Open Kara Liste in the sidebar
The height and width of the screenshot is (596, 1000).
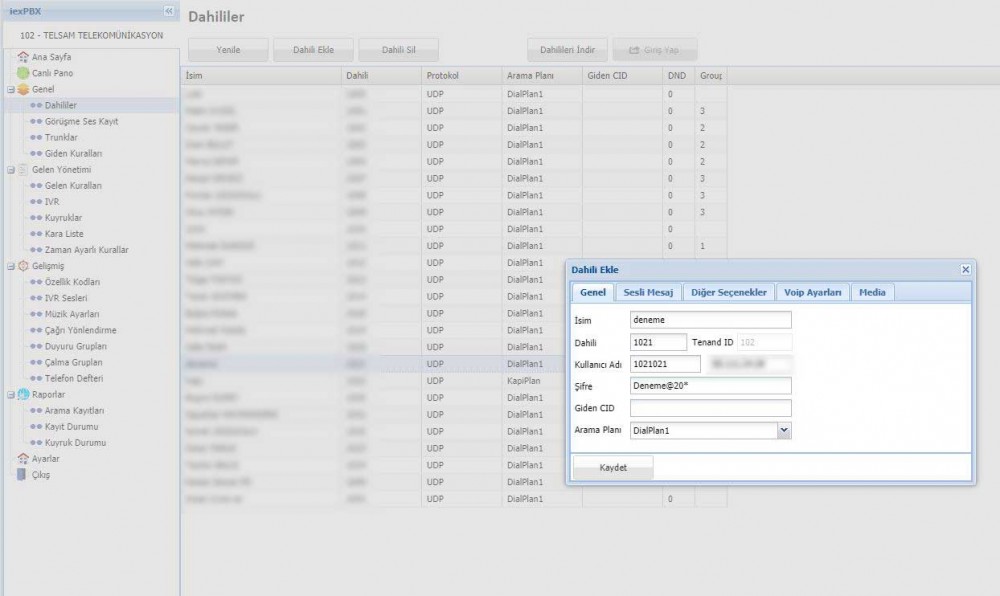pyautogui.click(x=64, y=234)
